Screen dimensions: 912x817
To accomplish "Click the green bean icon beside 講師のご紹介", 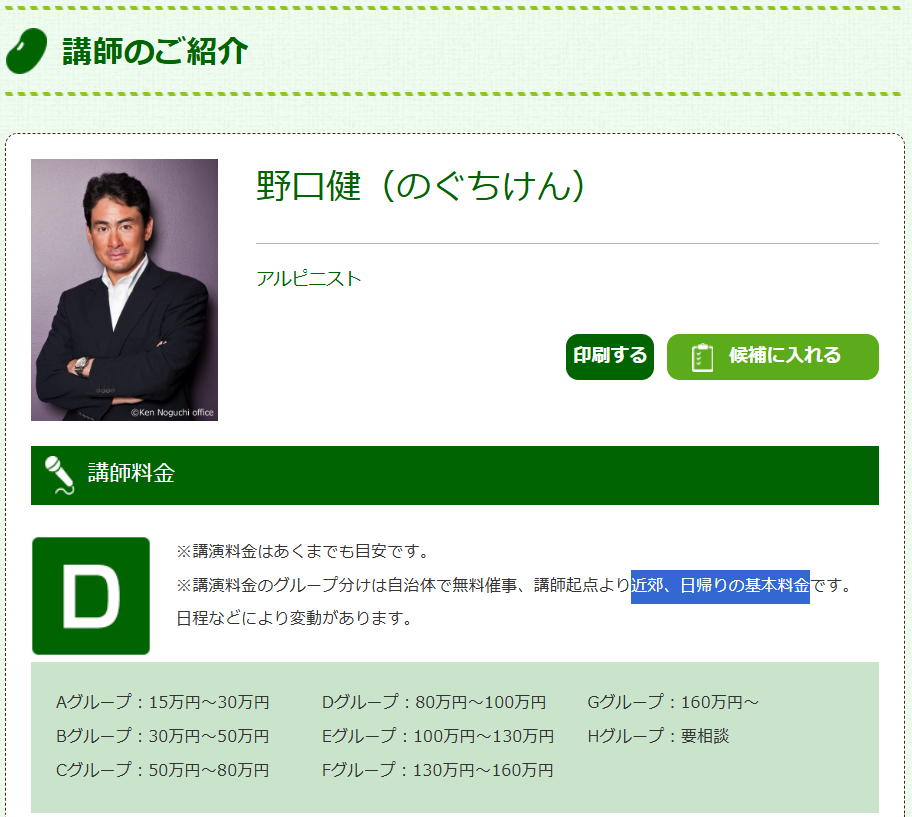I will pos(27,51).
